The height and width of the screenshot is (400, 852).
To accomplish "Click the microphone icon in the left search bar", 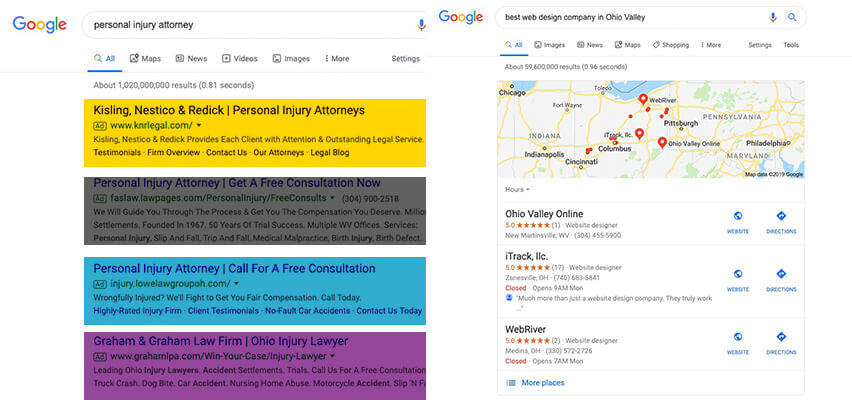I will (x=420, y=24).
